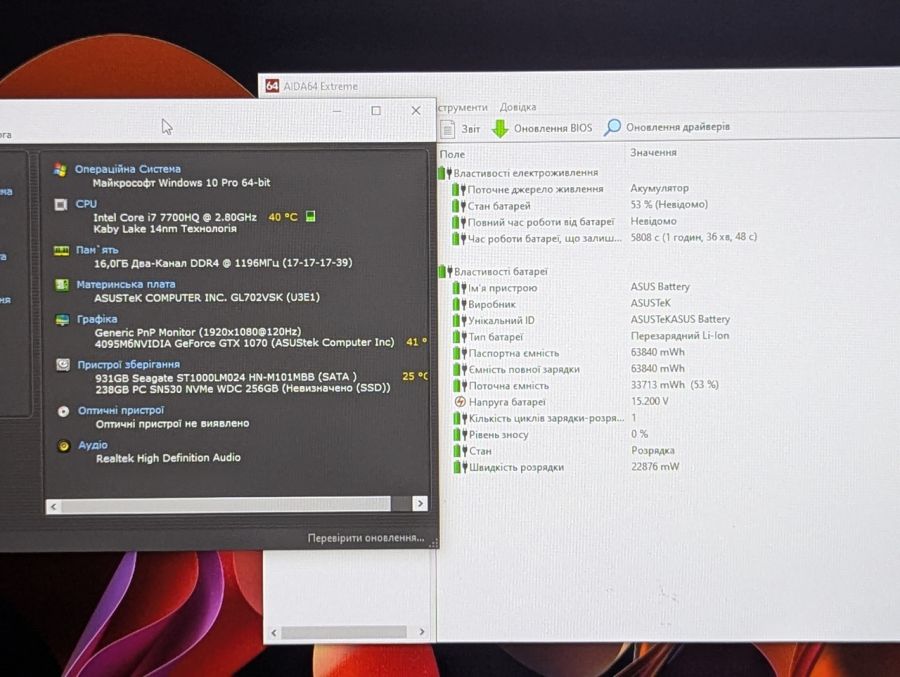Select the Час роботи батареї, що залиш... row
The height and width of the screenshot is (677, 900).
pyautogui.click(x=605, y=238)
